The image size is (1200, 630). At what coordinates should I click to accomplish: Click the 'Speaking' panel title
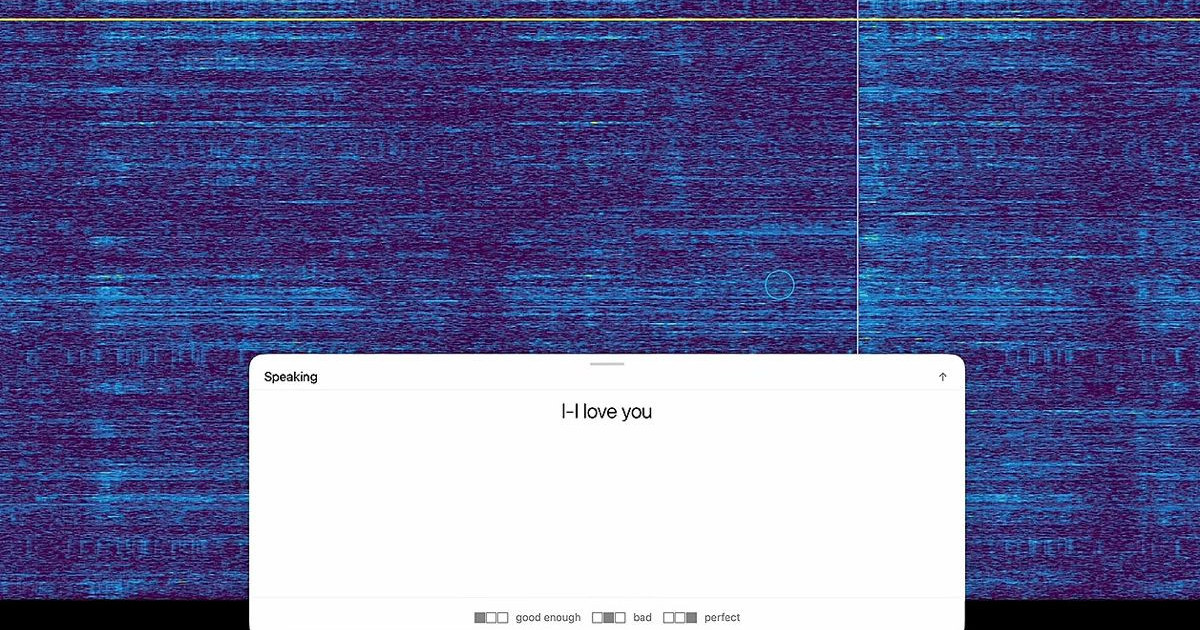[291, 377]
